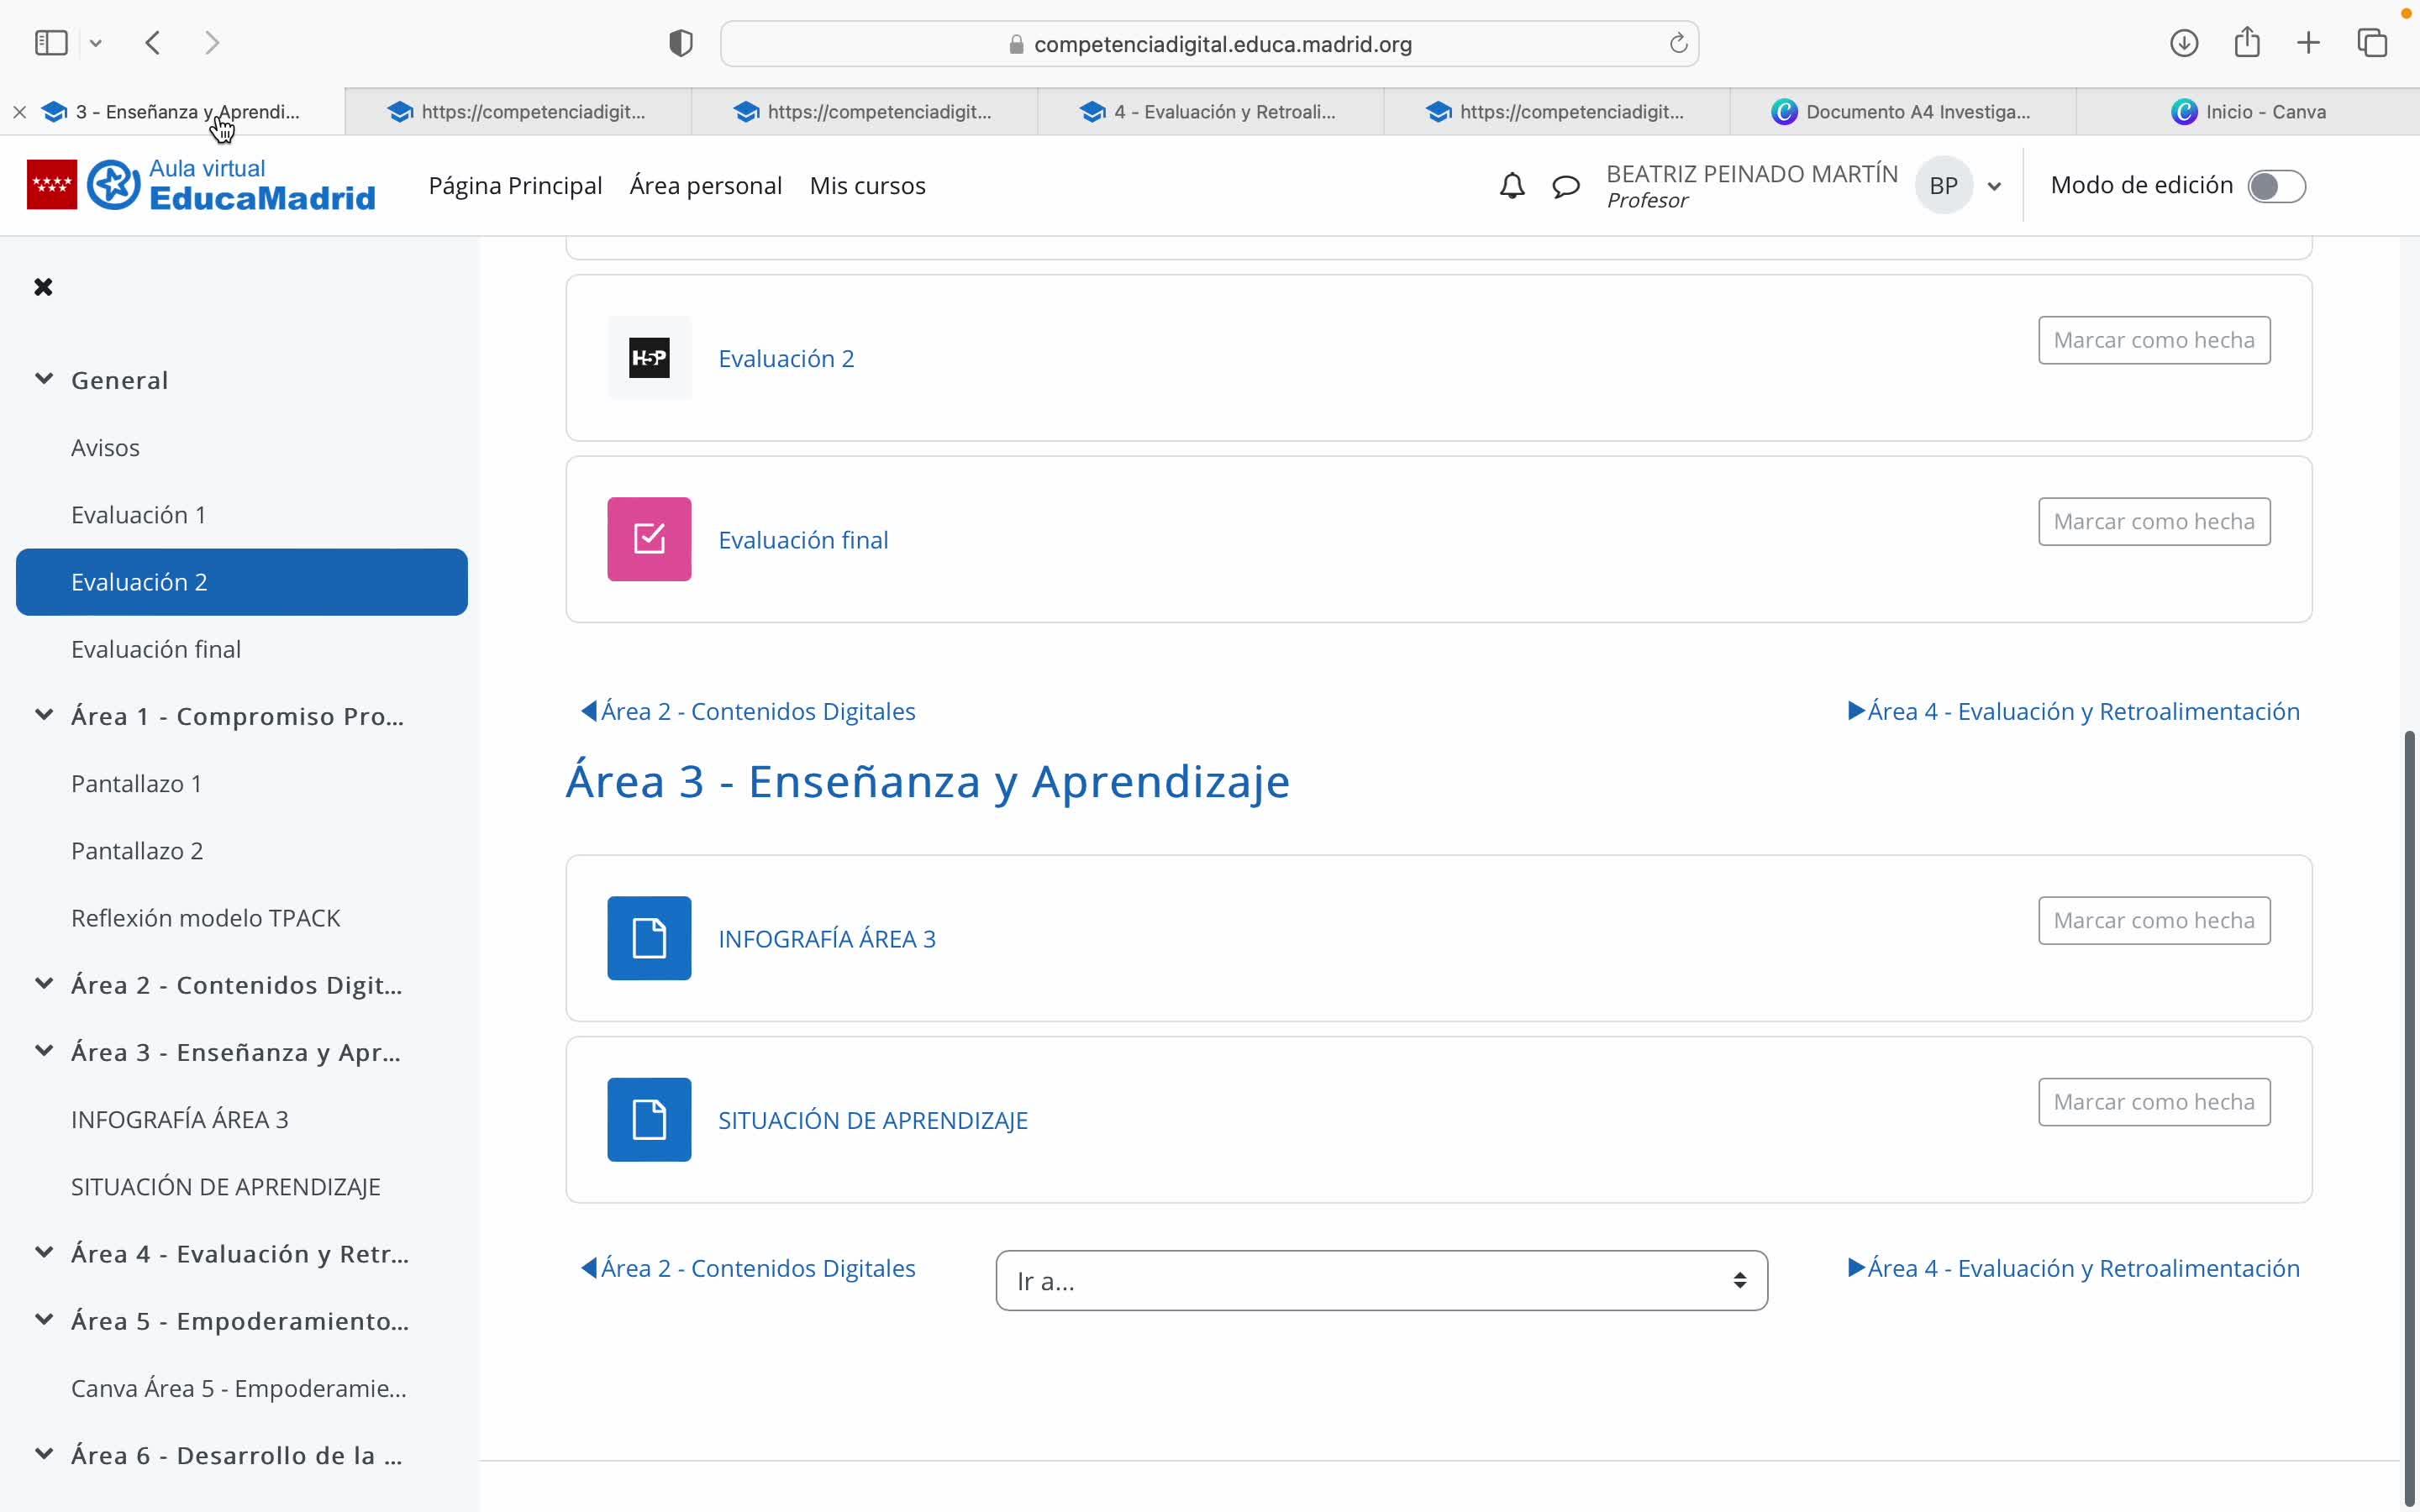Click the INFOGRAFÍA ÁREA 3 file icon

pyautogui.click(x=649, y=938)
